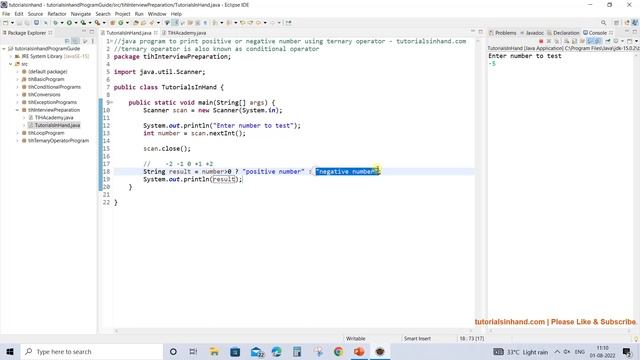The image size is (640, 360).
Task: Click Remove All Terminated Launches icon
Action: pos(556,41)
